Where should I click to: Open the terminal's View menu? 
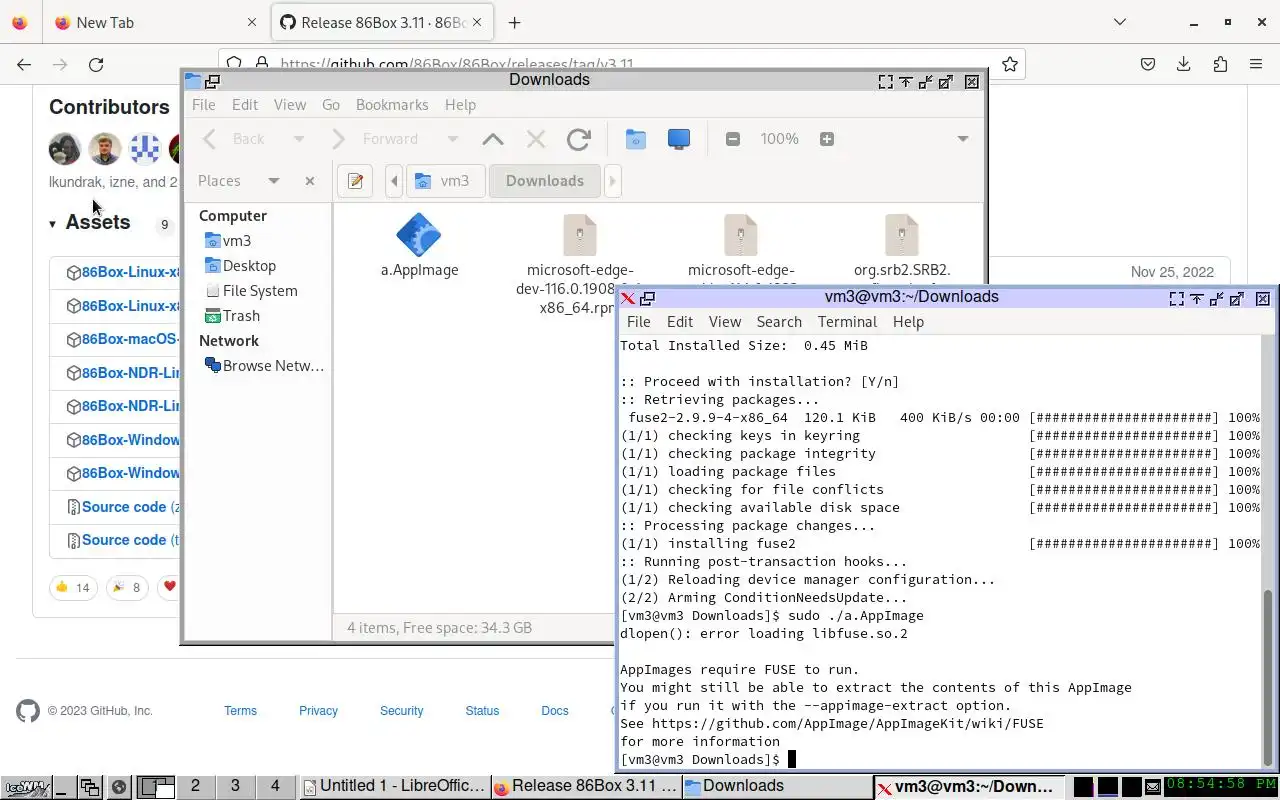coord(725,322)
